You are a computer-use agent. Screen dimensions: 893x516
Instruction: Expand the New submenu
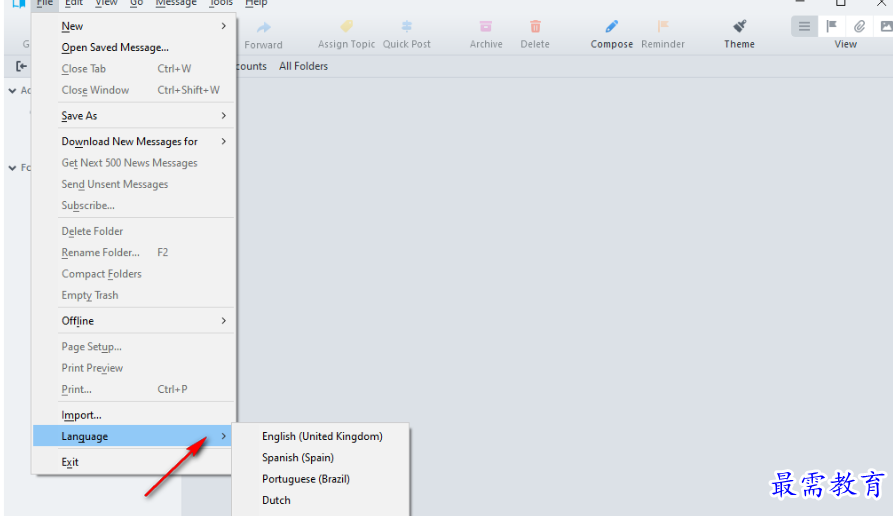point(134,26)
